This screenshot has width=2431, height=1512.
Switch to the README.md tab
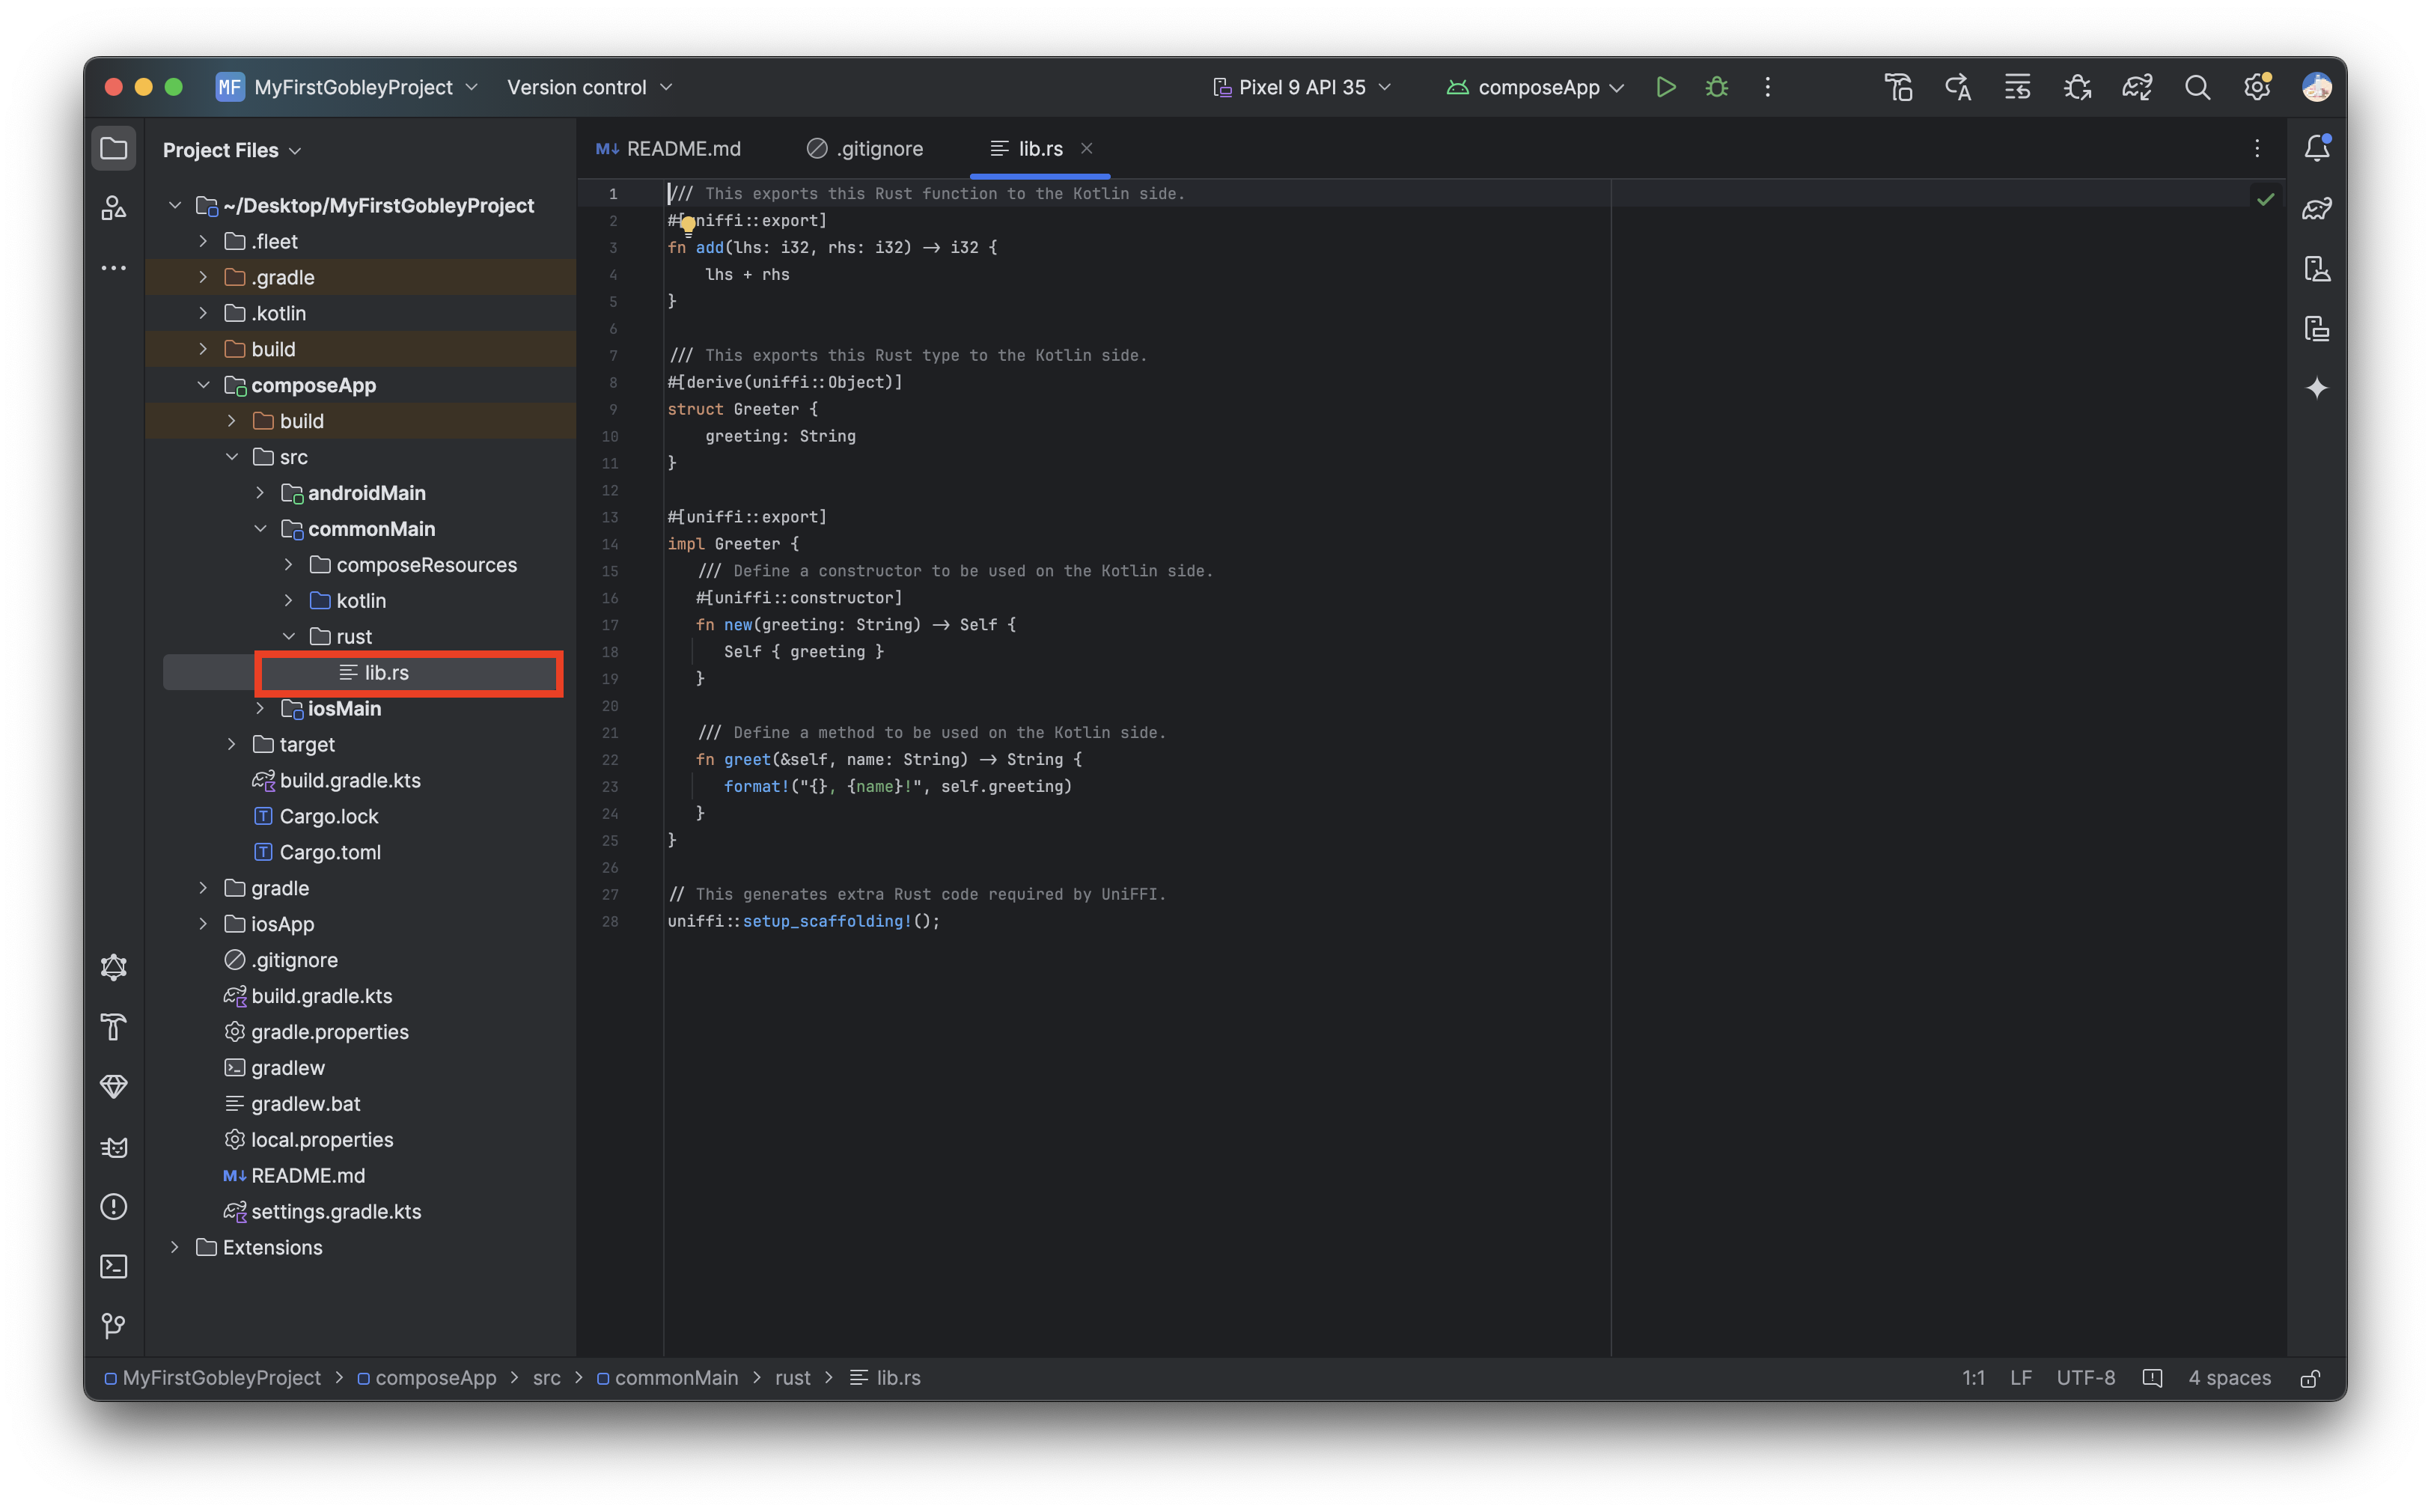tap(668, 148)
